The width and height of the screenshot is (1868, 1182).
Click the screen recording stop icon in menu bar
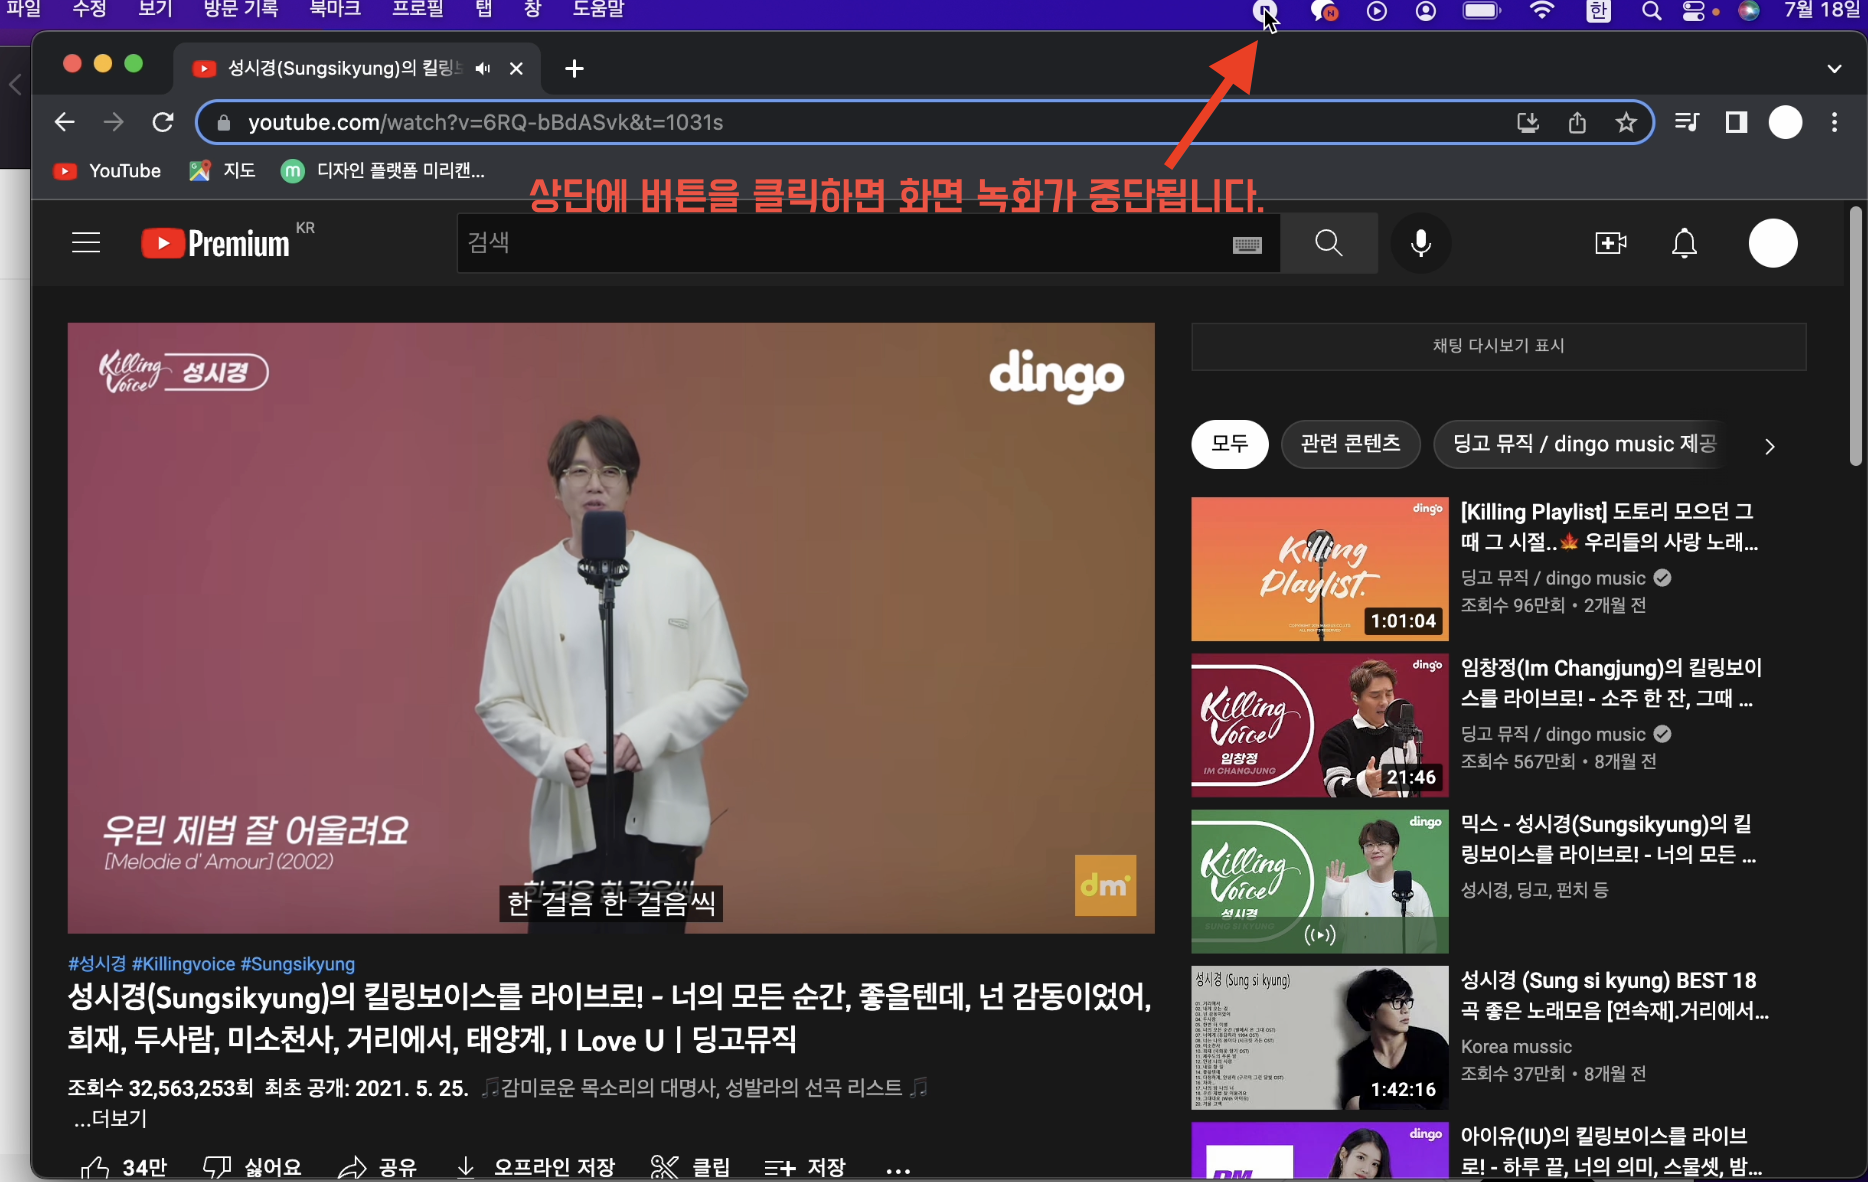pyautogui.click(x=1264, y=11)
